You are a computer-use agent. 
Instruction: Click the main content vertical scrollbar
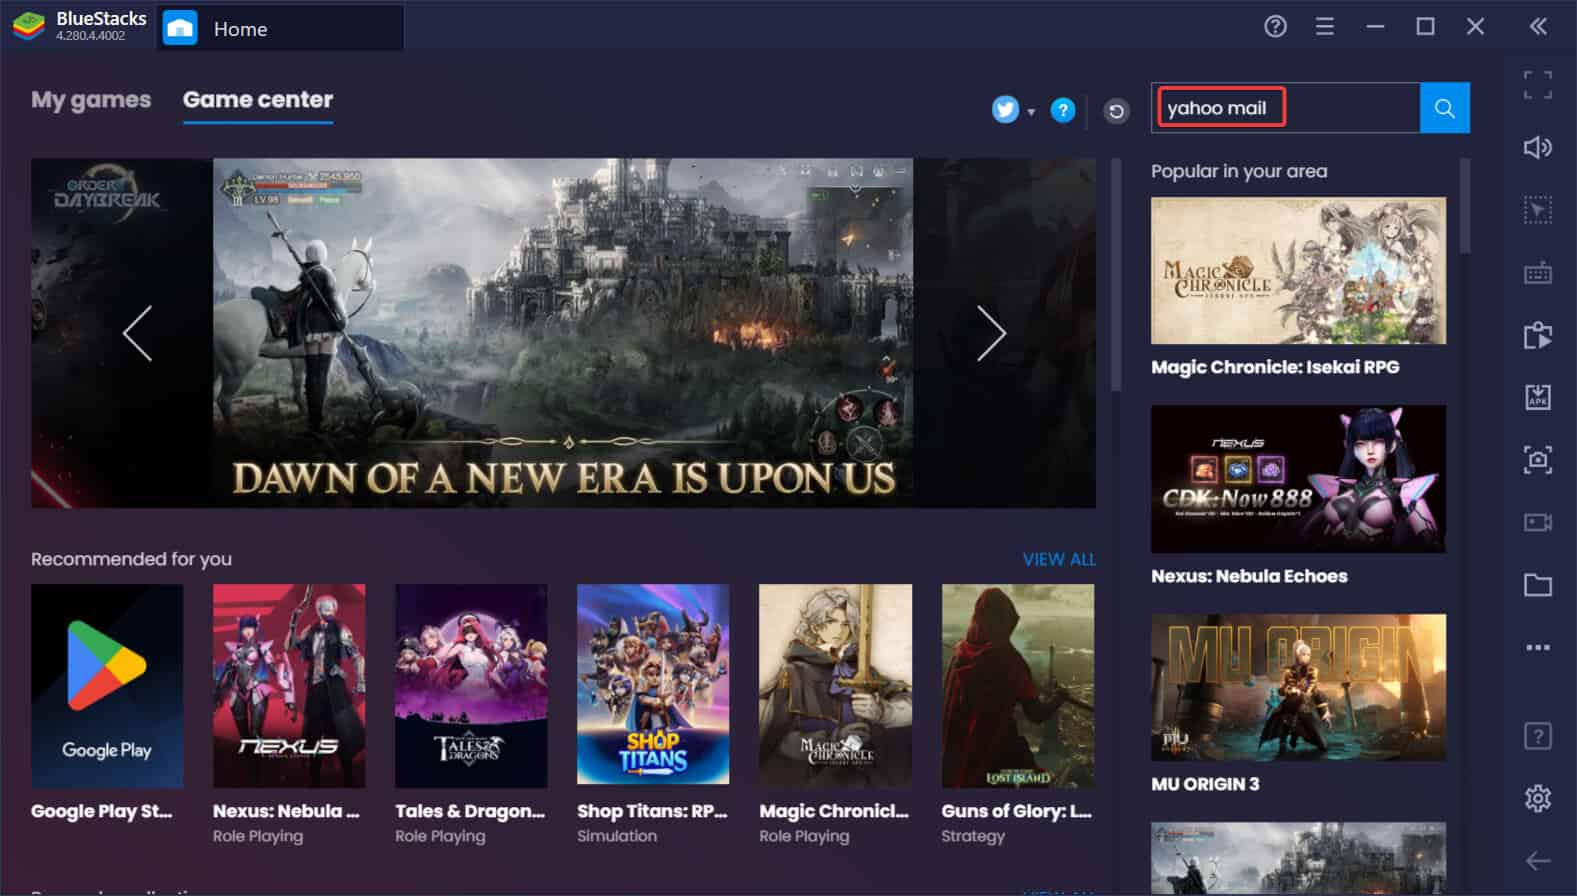point(1116,275)
